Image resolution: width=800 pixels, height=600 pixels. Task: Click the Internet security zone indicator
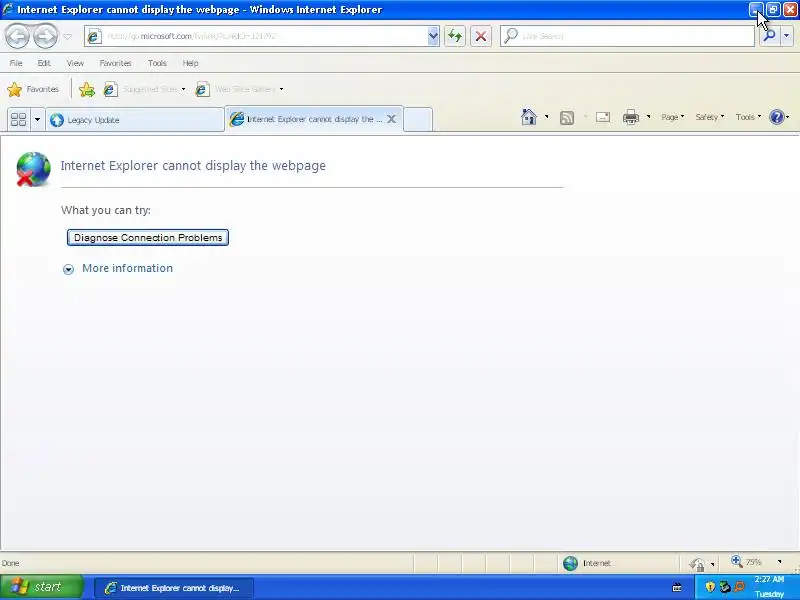[587, 563]
